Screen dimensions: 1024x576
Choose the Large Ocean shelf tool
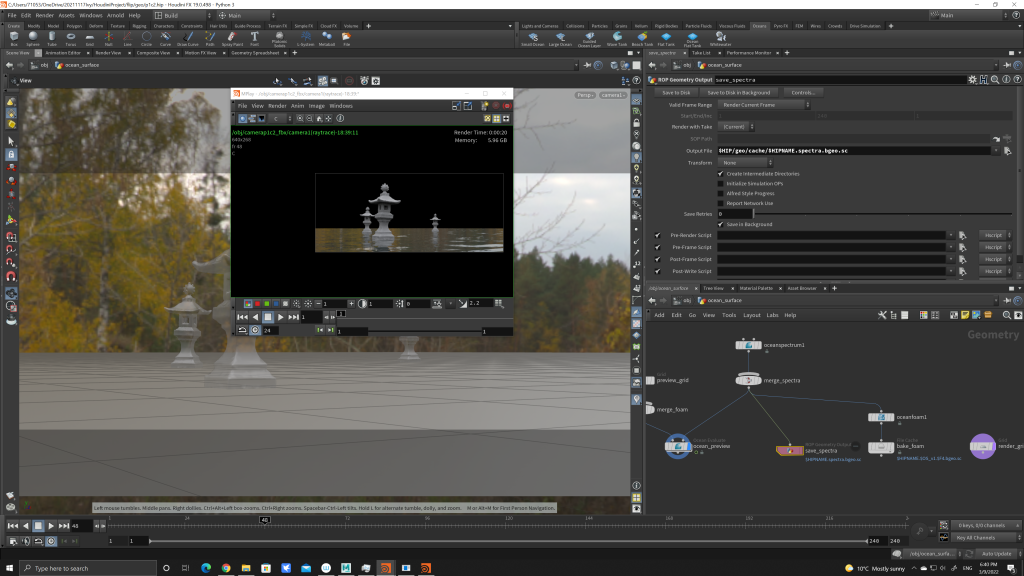(x=561, y=38)
